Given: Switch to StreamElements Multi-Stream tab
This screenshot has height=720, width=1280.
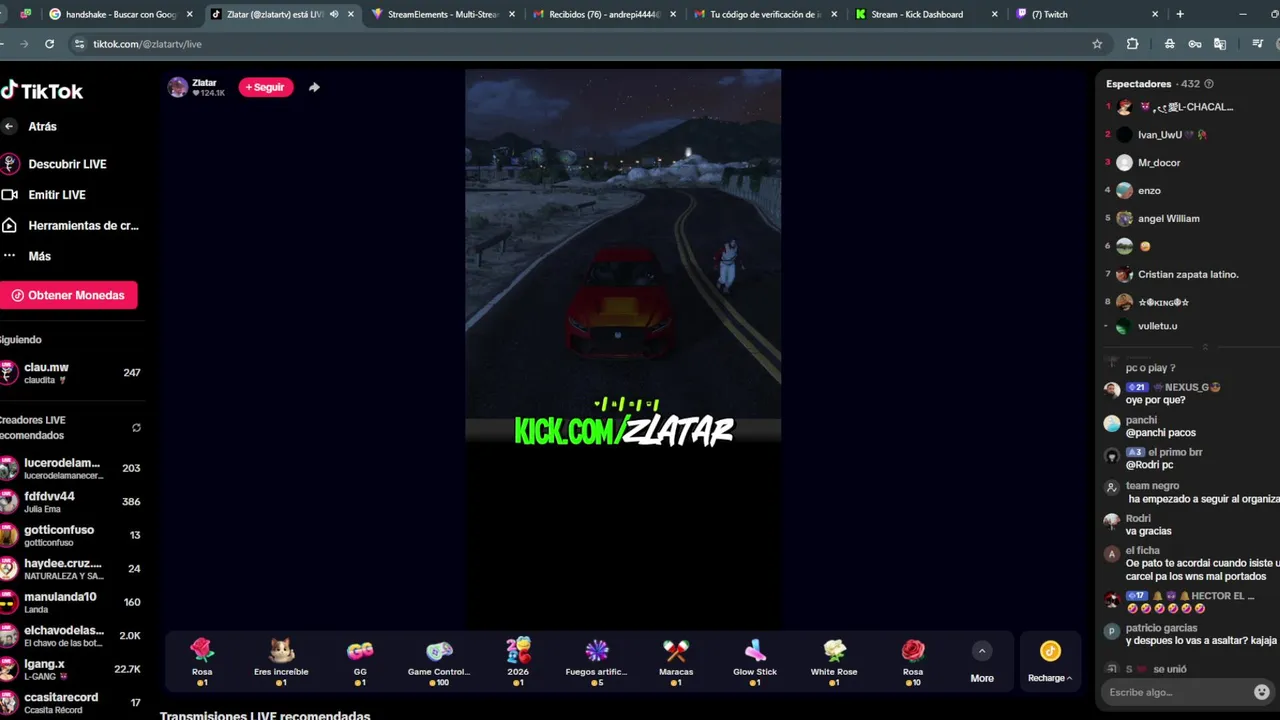Looking at the screenshot, I should (445, 14).
